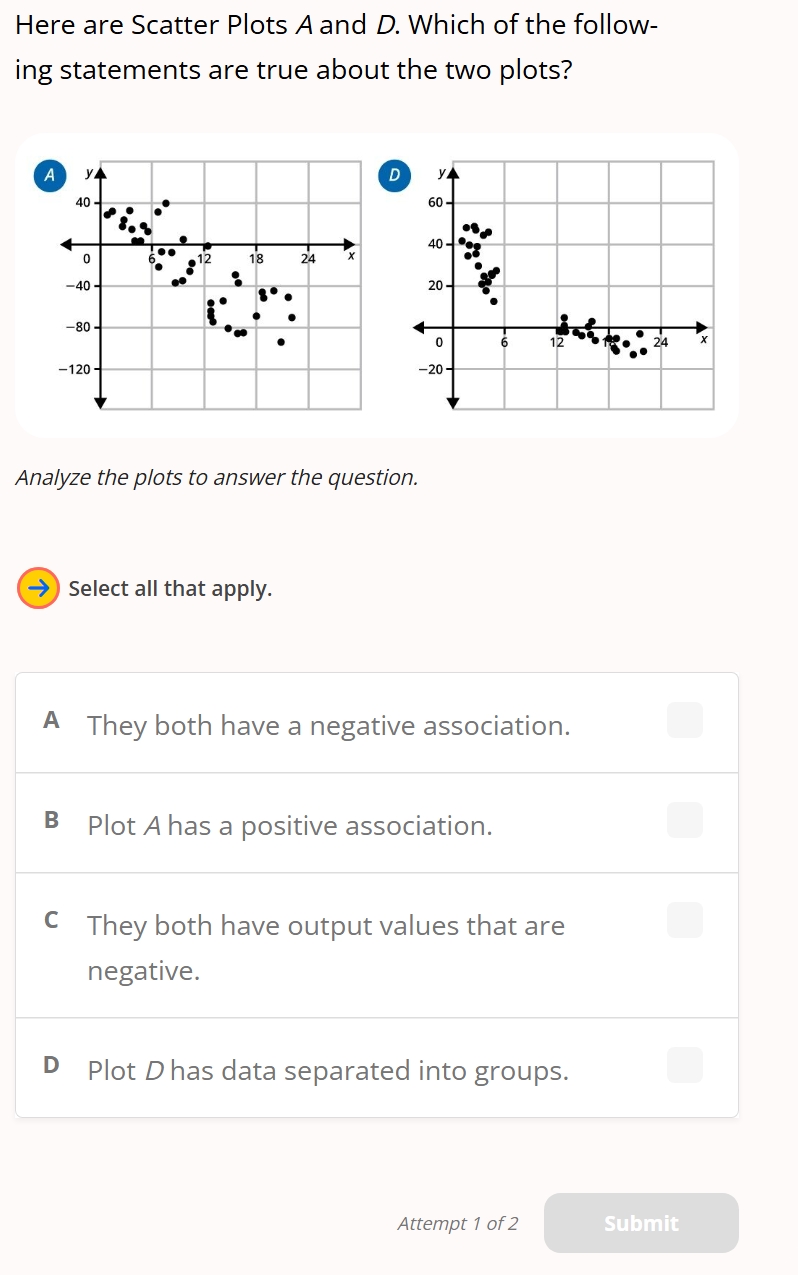Check the box for answer choice B
Viewport: 798px width, 1275px height.
point(685,820)
